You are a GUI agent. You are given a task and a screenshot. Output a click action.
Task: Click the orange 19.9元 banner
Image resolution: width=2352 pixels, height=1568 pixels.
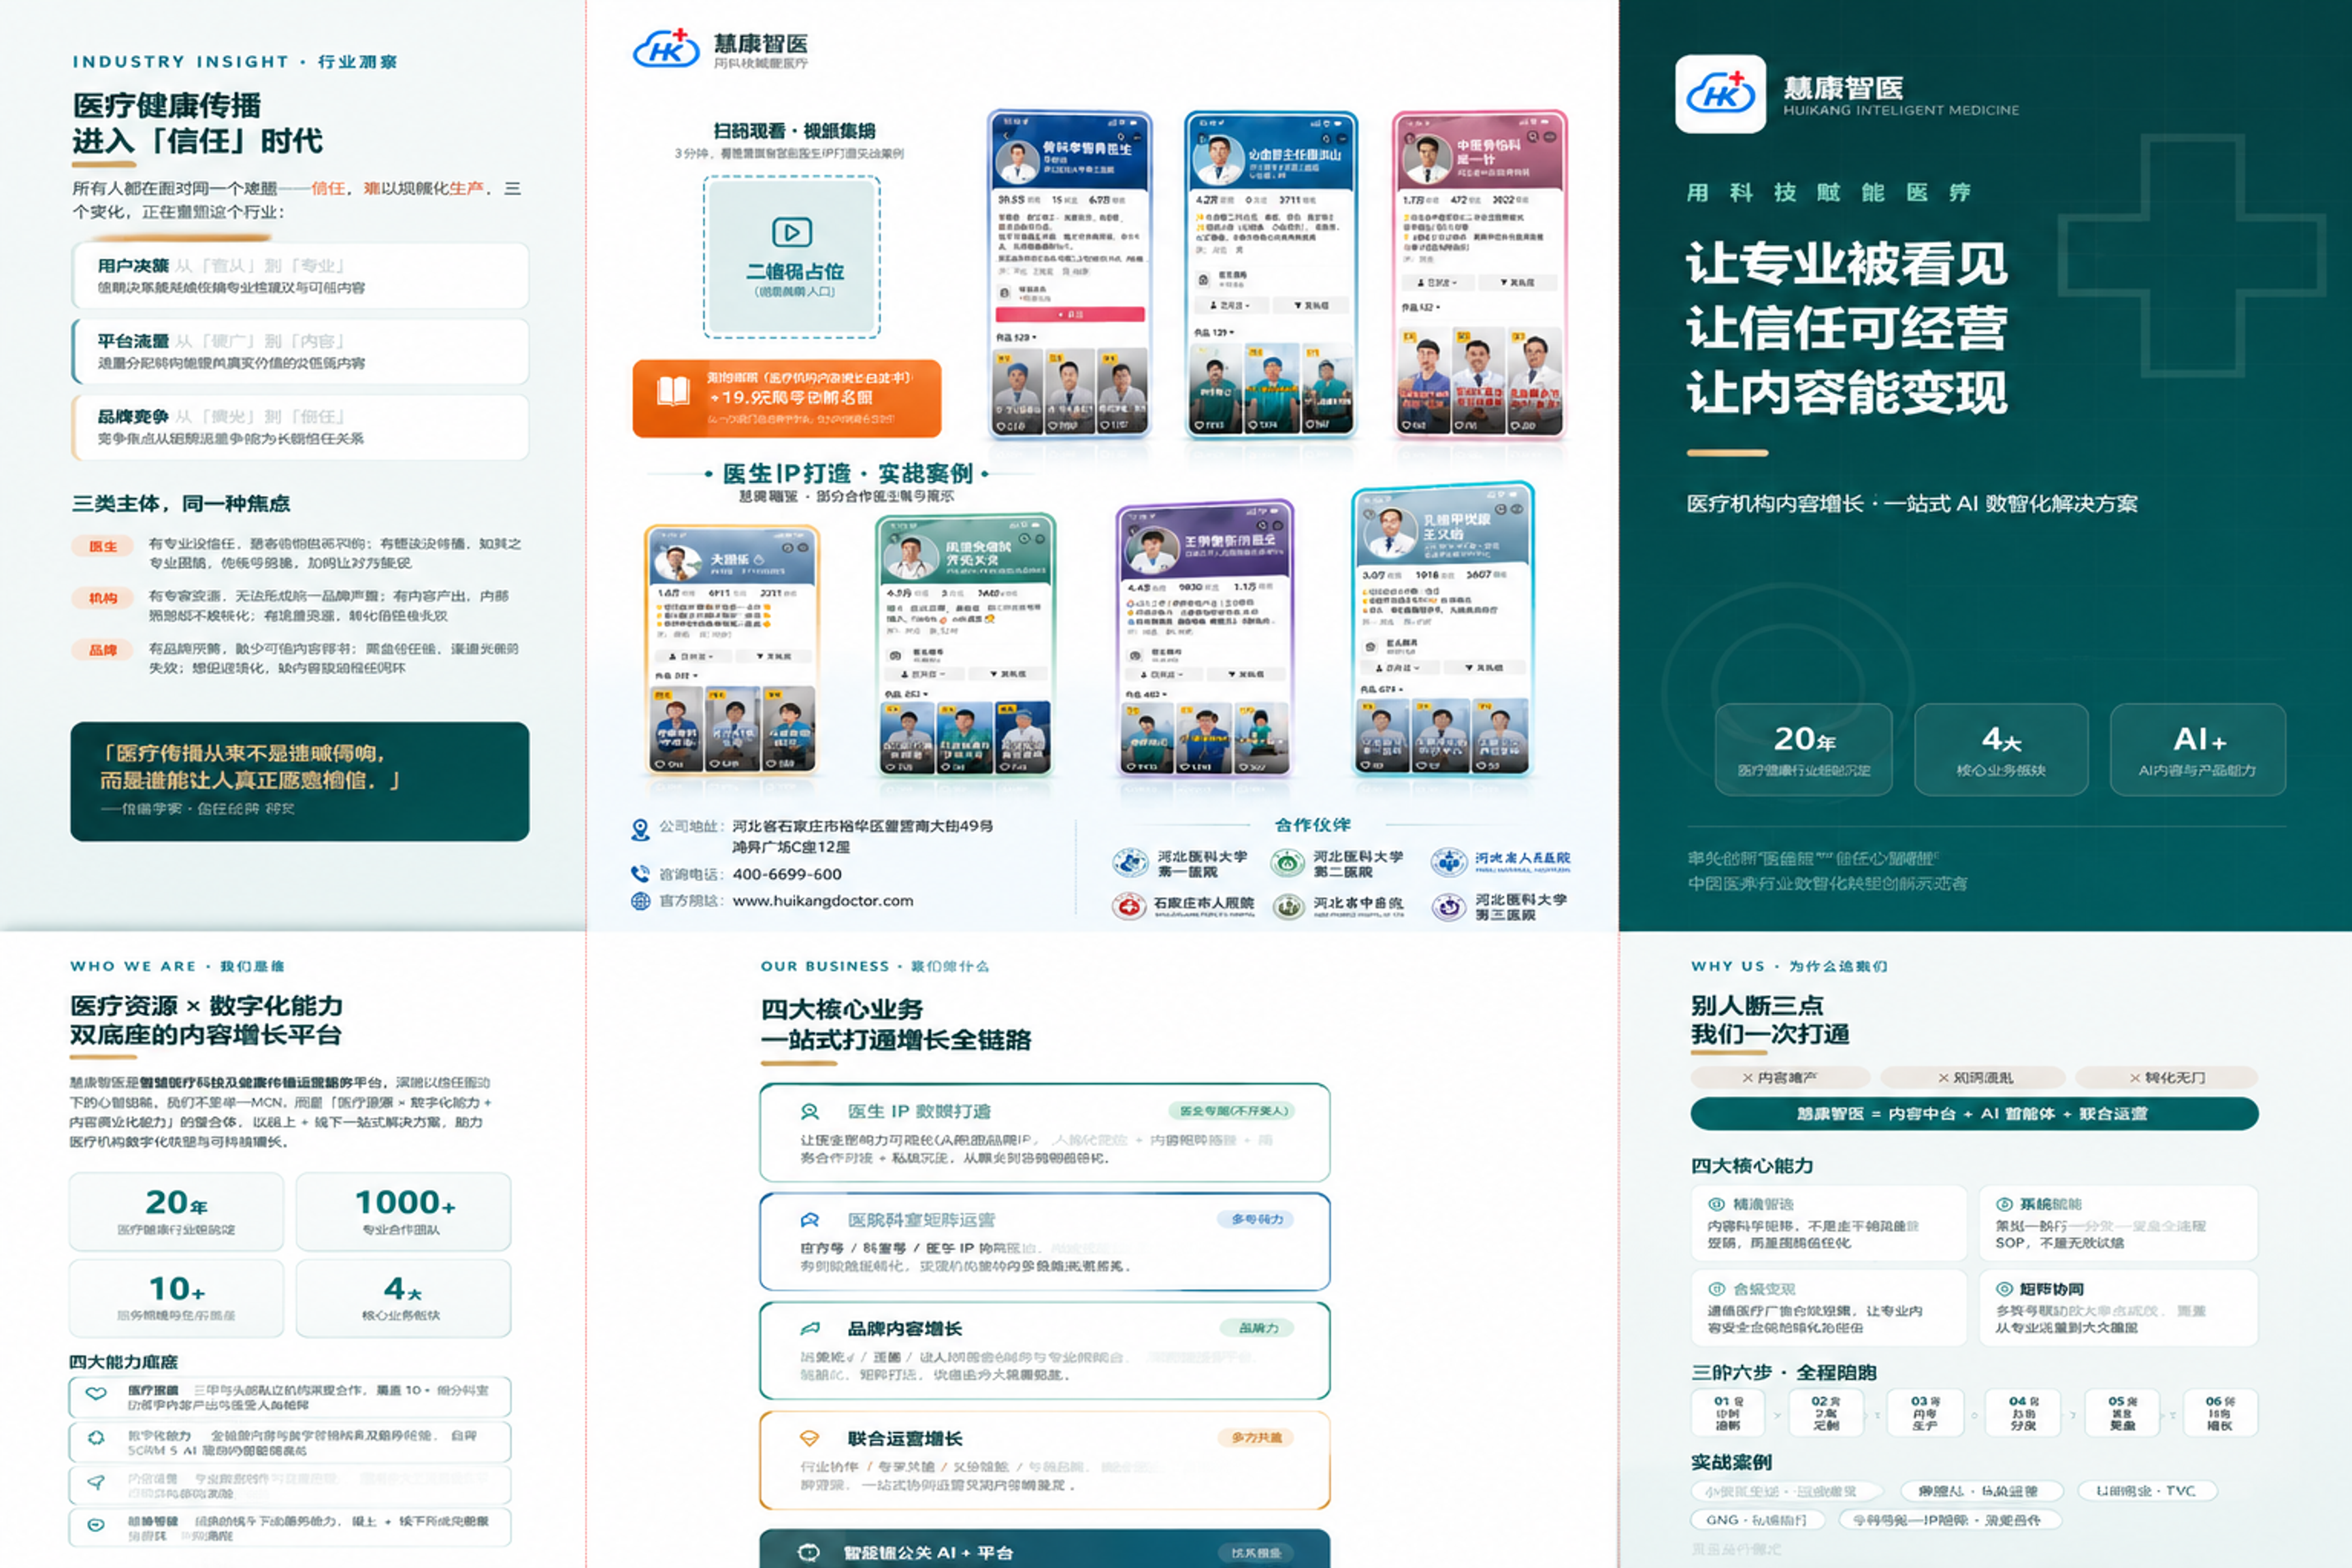pos(787,398)
